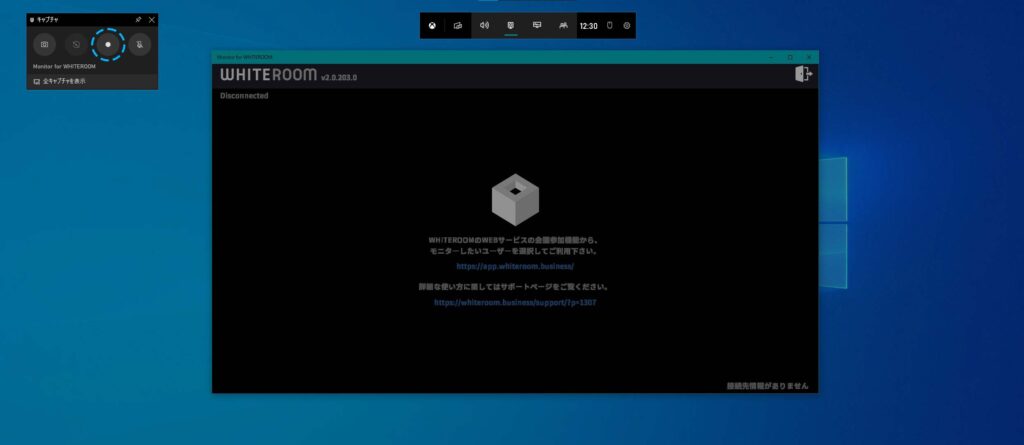1024x445 pixels.
Task: Open the performance widget in Game Bar
Action: coord(537,25)
